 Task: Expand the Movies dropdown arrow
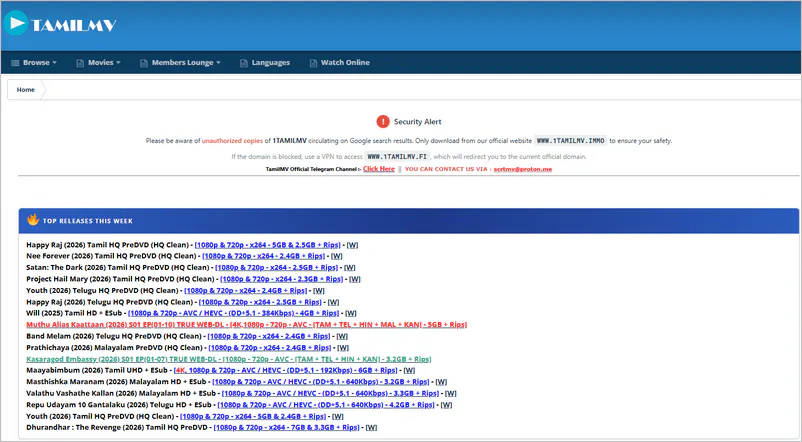point(120,63)
